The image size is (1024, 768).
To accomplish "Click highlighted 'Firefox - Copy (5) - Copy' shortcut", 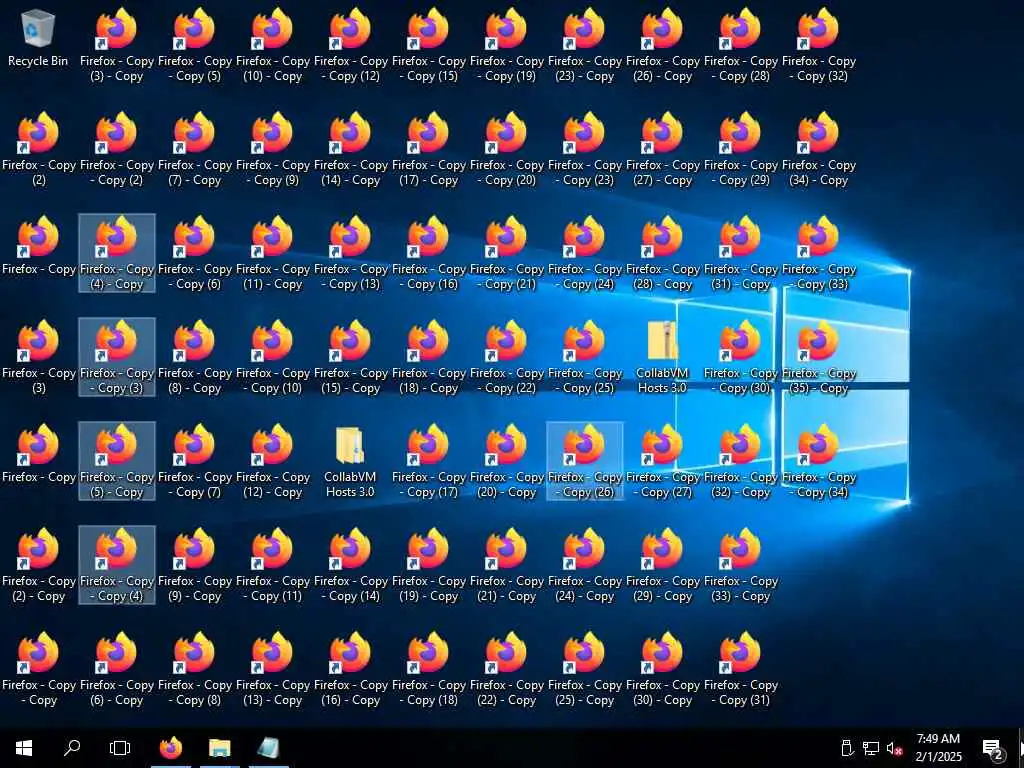I will tap(117, 461).
